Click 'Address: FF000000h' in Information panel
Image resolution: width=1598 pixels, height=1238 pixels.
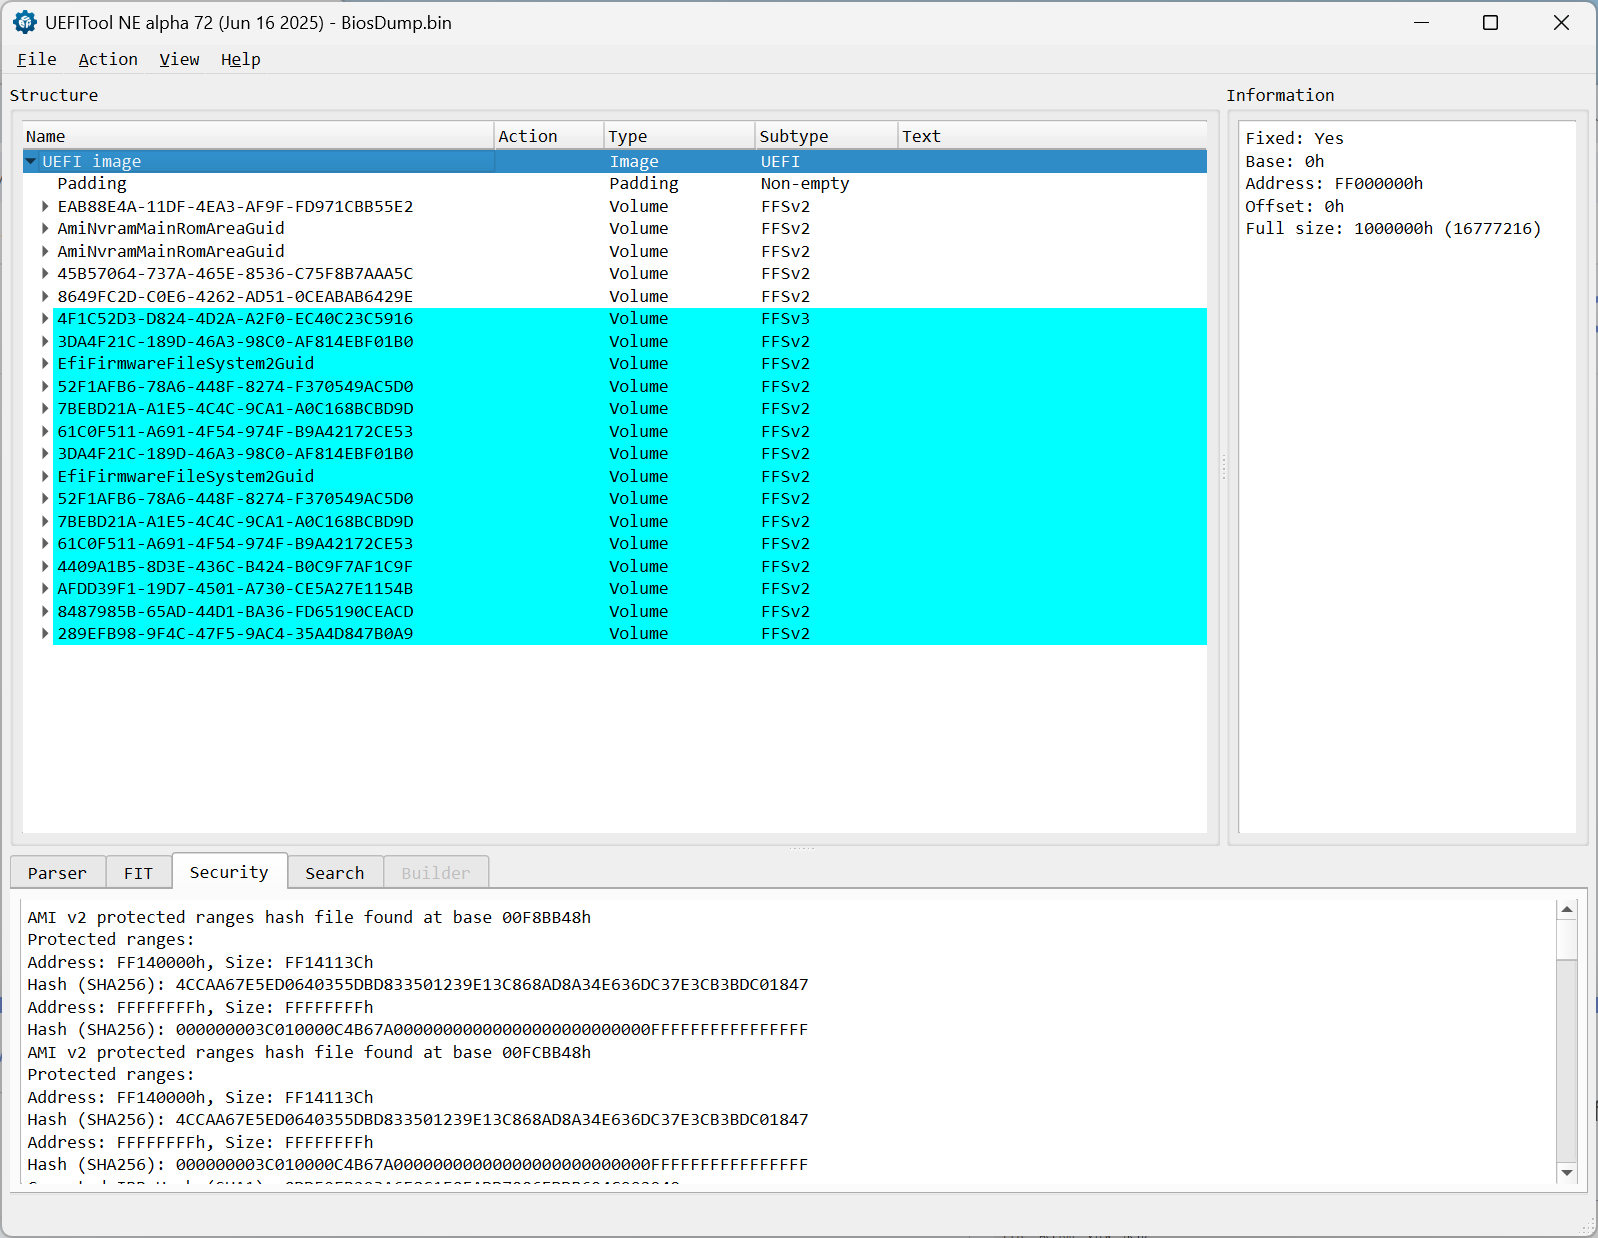[x=1334, y=183]
